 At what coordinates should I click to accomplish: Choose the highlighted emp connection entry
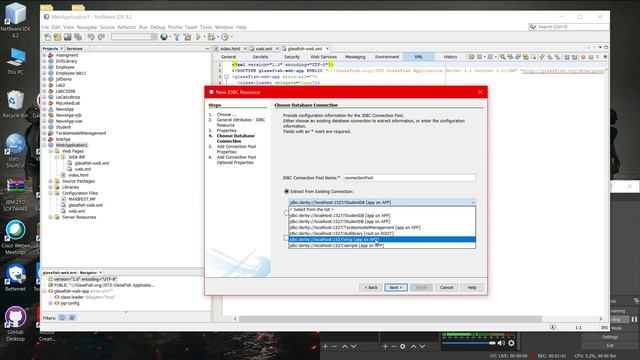coord(382,240)
